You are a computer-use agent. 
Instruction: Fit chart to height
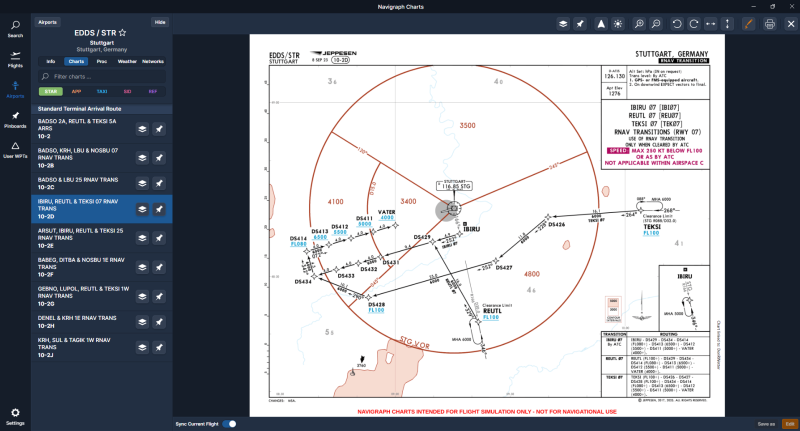(x=728, y=24)
